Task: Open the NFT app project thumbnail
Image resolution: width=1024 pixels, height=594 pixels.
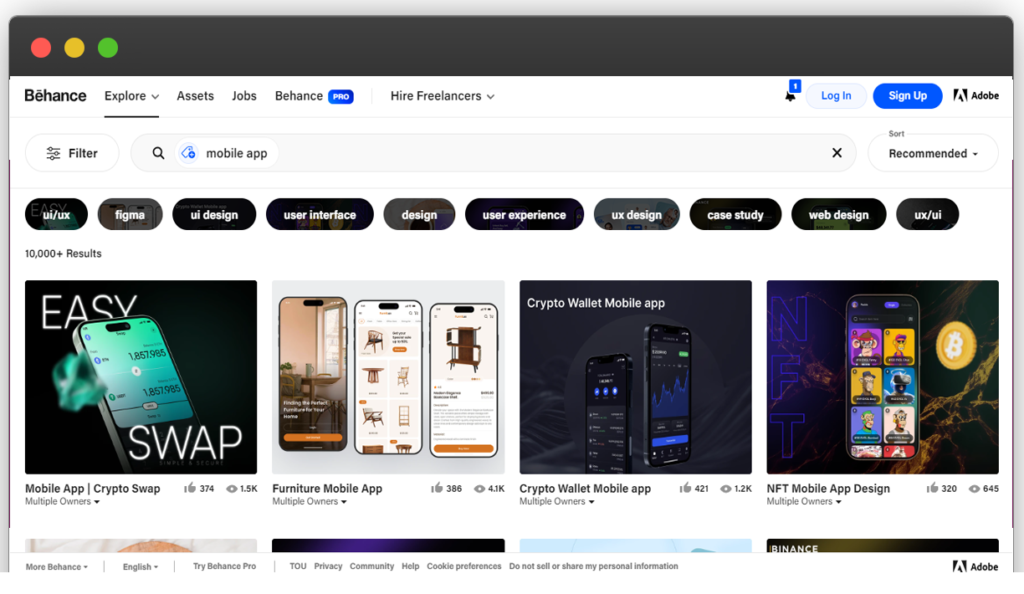Action: coord(882,377)
